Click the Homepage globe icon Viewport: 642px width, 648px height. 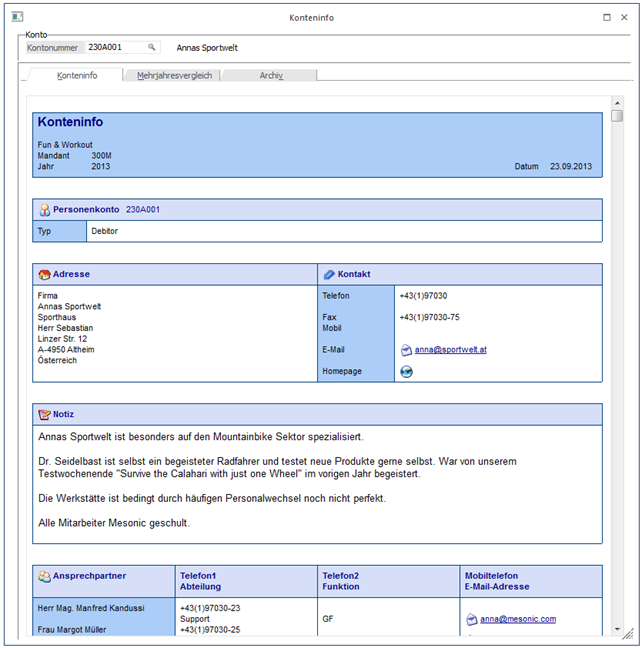pos(406,371)
